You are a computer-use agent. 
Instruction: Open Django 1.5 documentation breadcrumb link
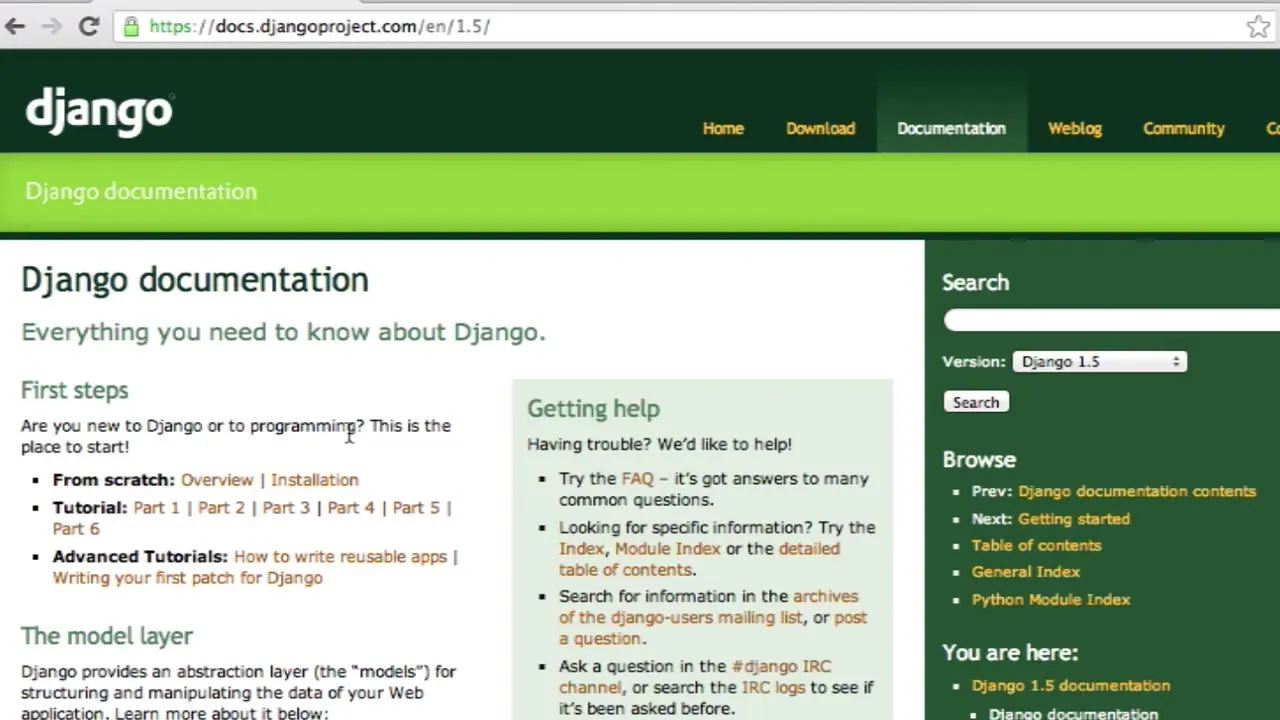[x=1070, y=686]
